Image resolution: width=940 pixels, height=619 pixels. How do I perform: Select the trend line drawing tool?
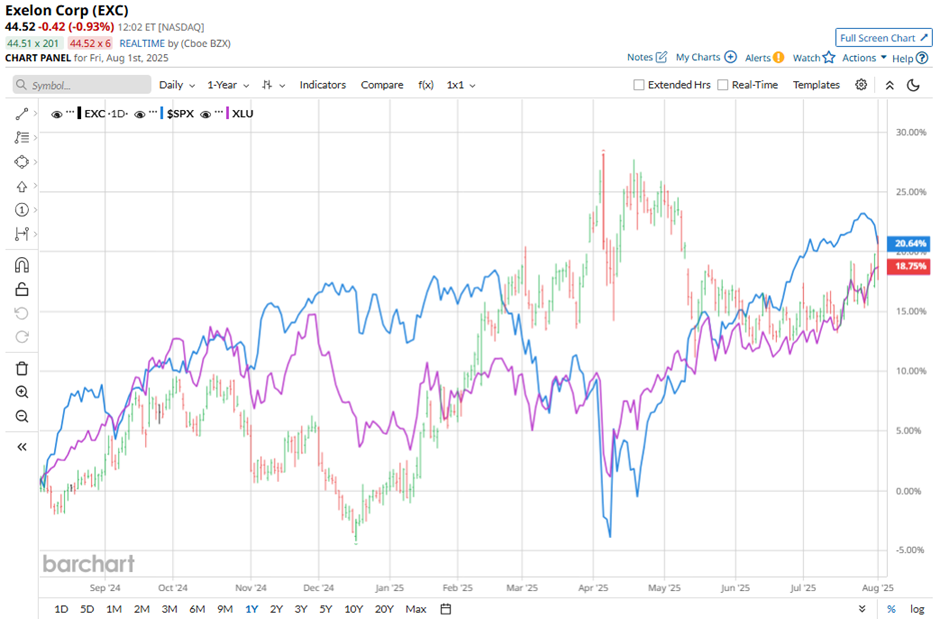(22, 114)
